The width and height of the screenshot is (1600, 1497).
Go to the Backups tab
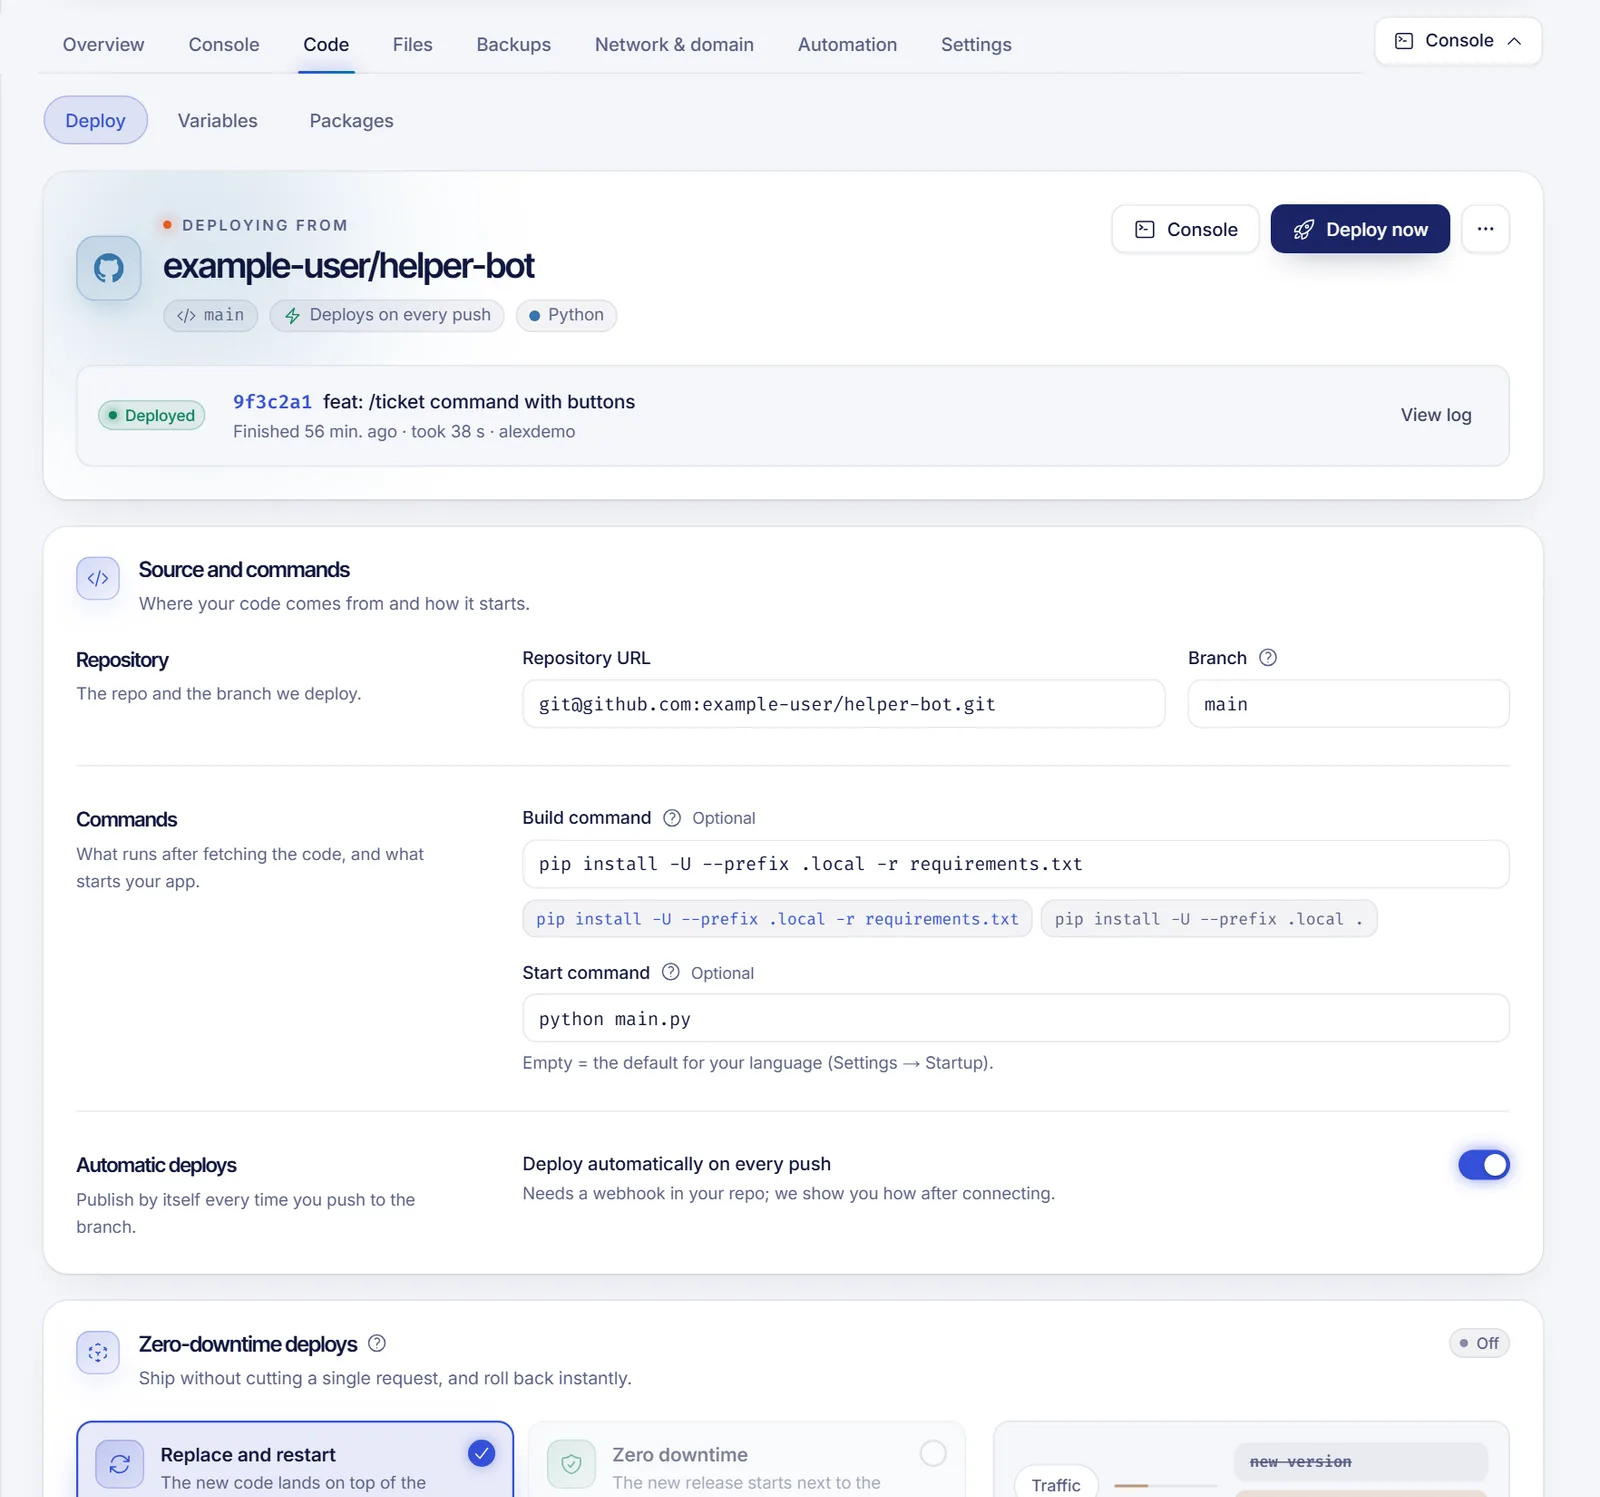513,45
